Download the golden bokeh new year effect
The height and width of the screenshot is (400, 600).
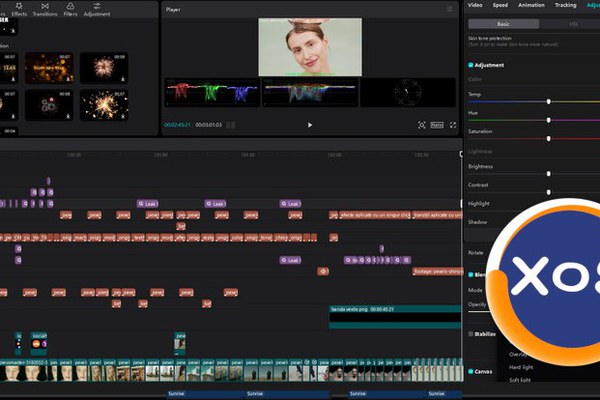(x=68, y=79)
